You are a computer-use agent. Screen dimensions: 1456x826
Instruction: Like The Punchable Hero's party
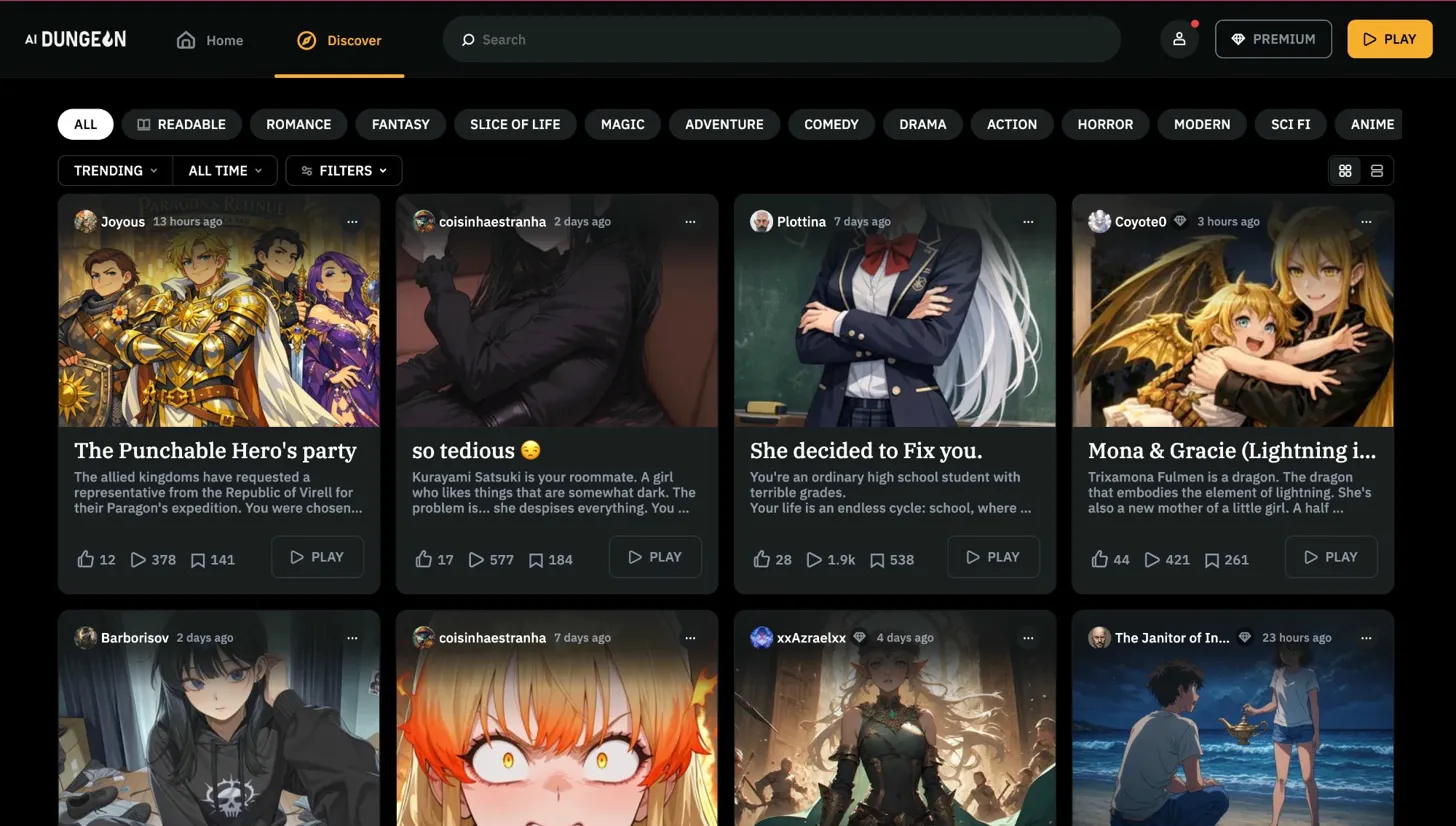pos(86,559)
